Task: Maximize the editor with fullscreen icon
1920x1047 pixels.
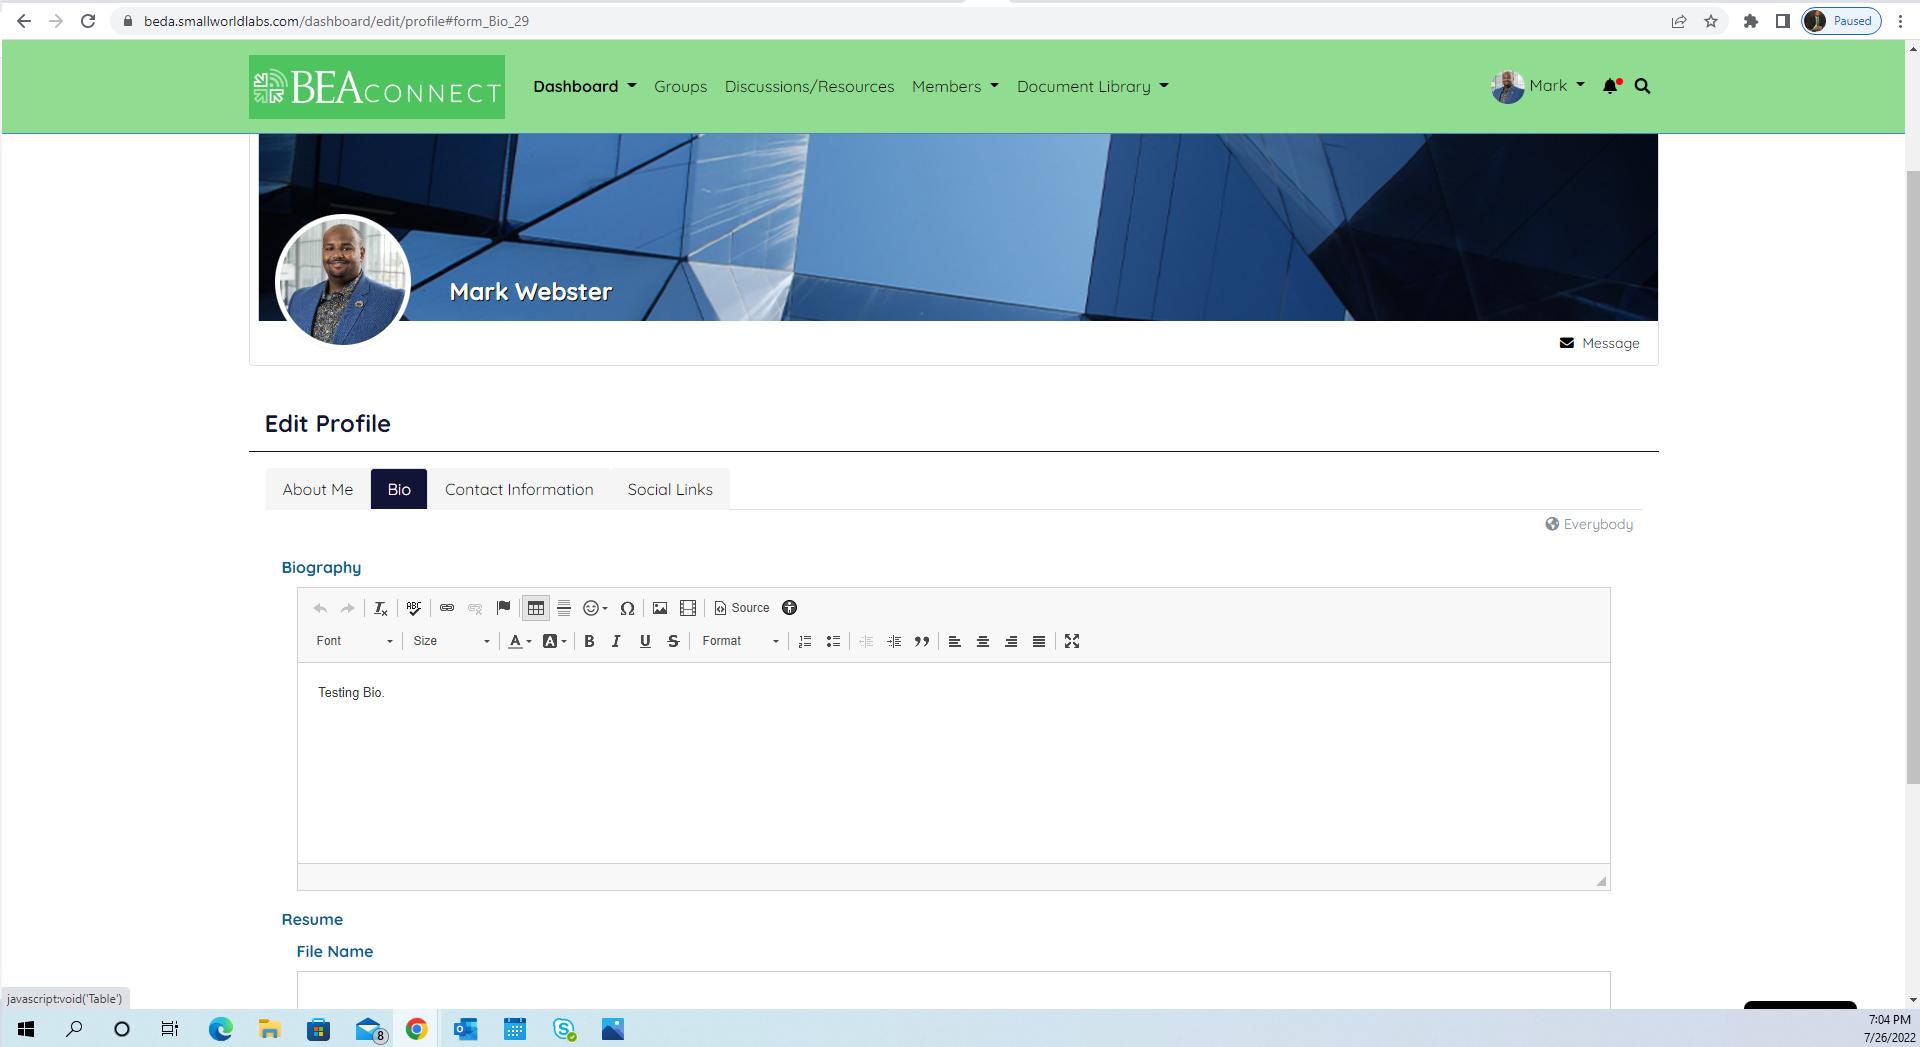Action: point(1072,641)
